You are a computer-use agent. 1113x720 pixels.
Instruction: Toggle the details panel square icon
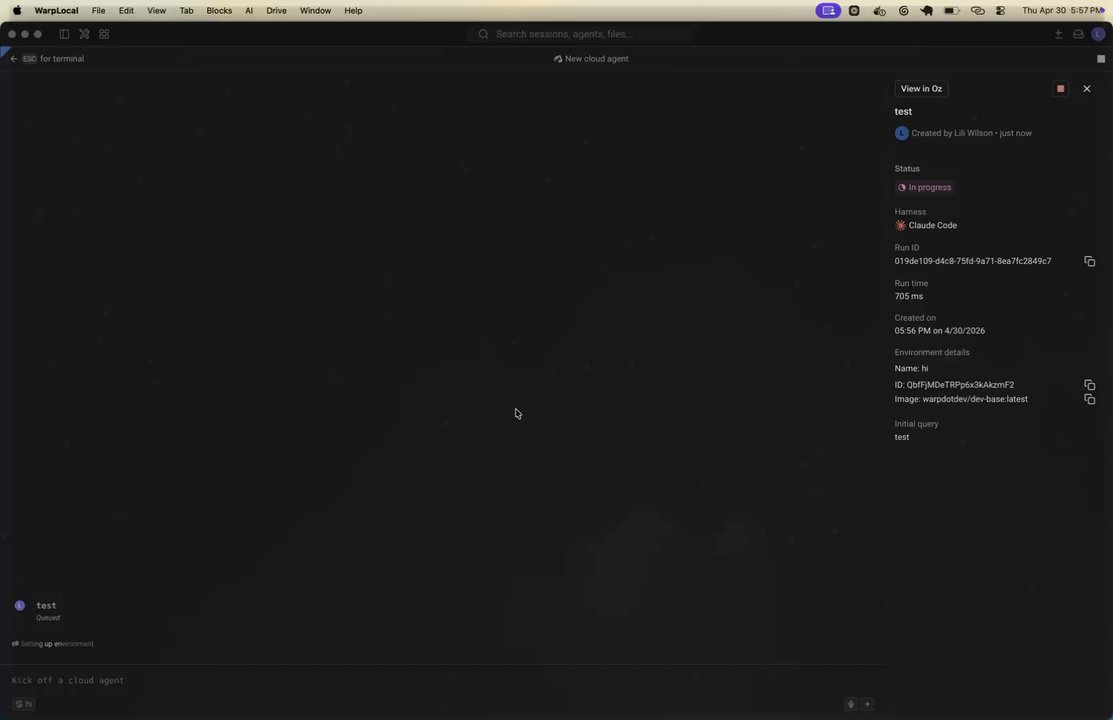pyautogui.click(x=1101, y=59)
